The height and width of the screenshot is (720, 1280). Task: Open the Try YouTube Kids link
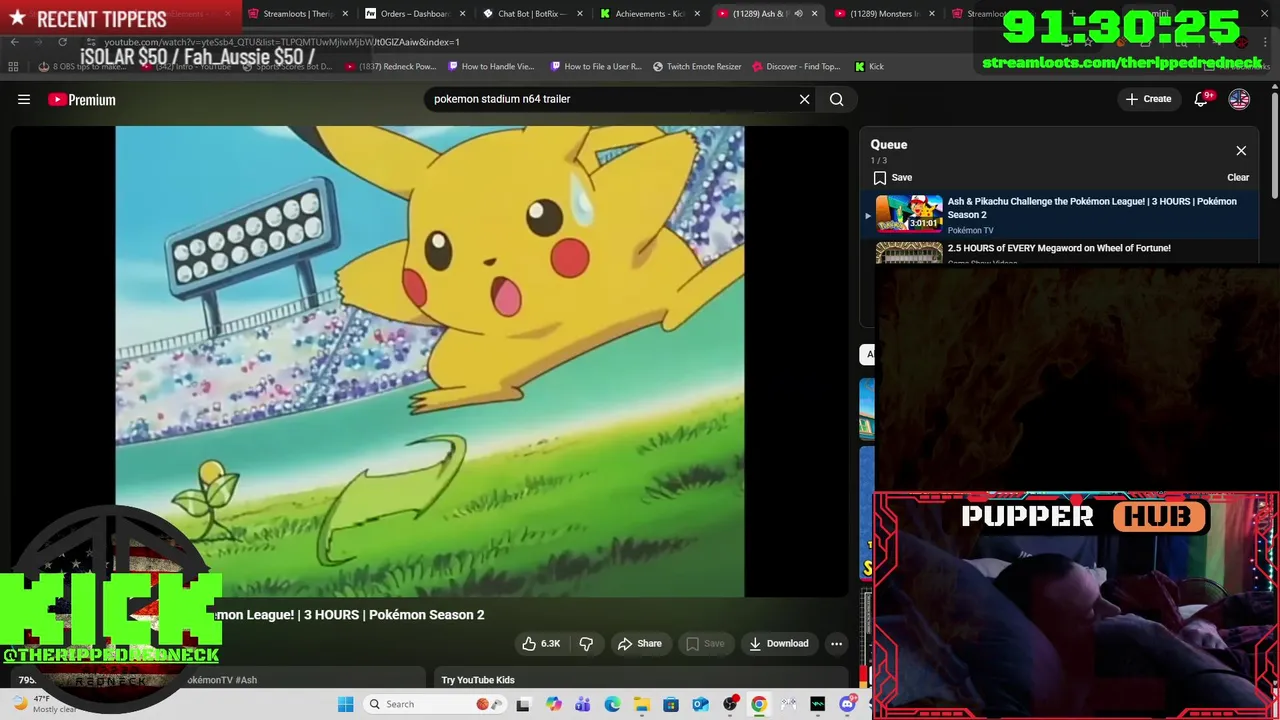[478, 680]
